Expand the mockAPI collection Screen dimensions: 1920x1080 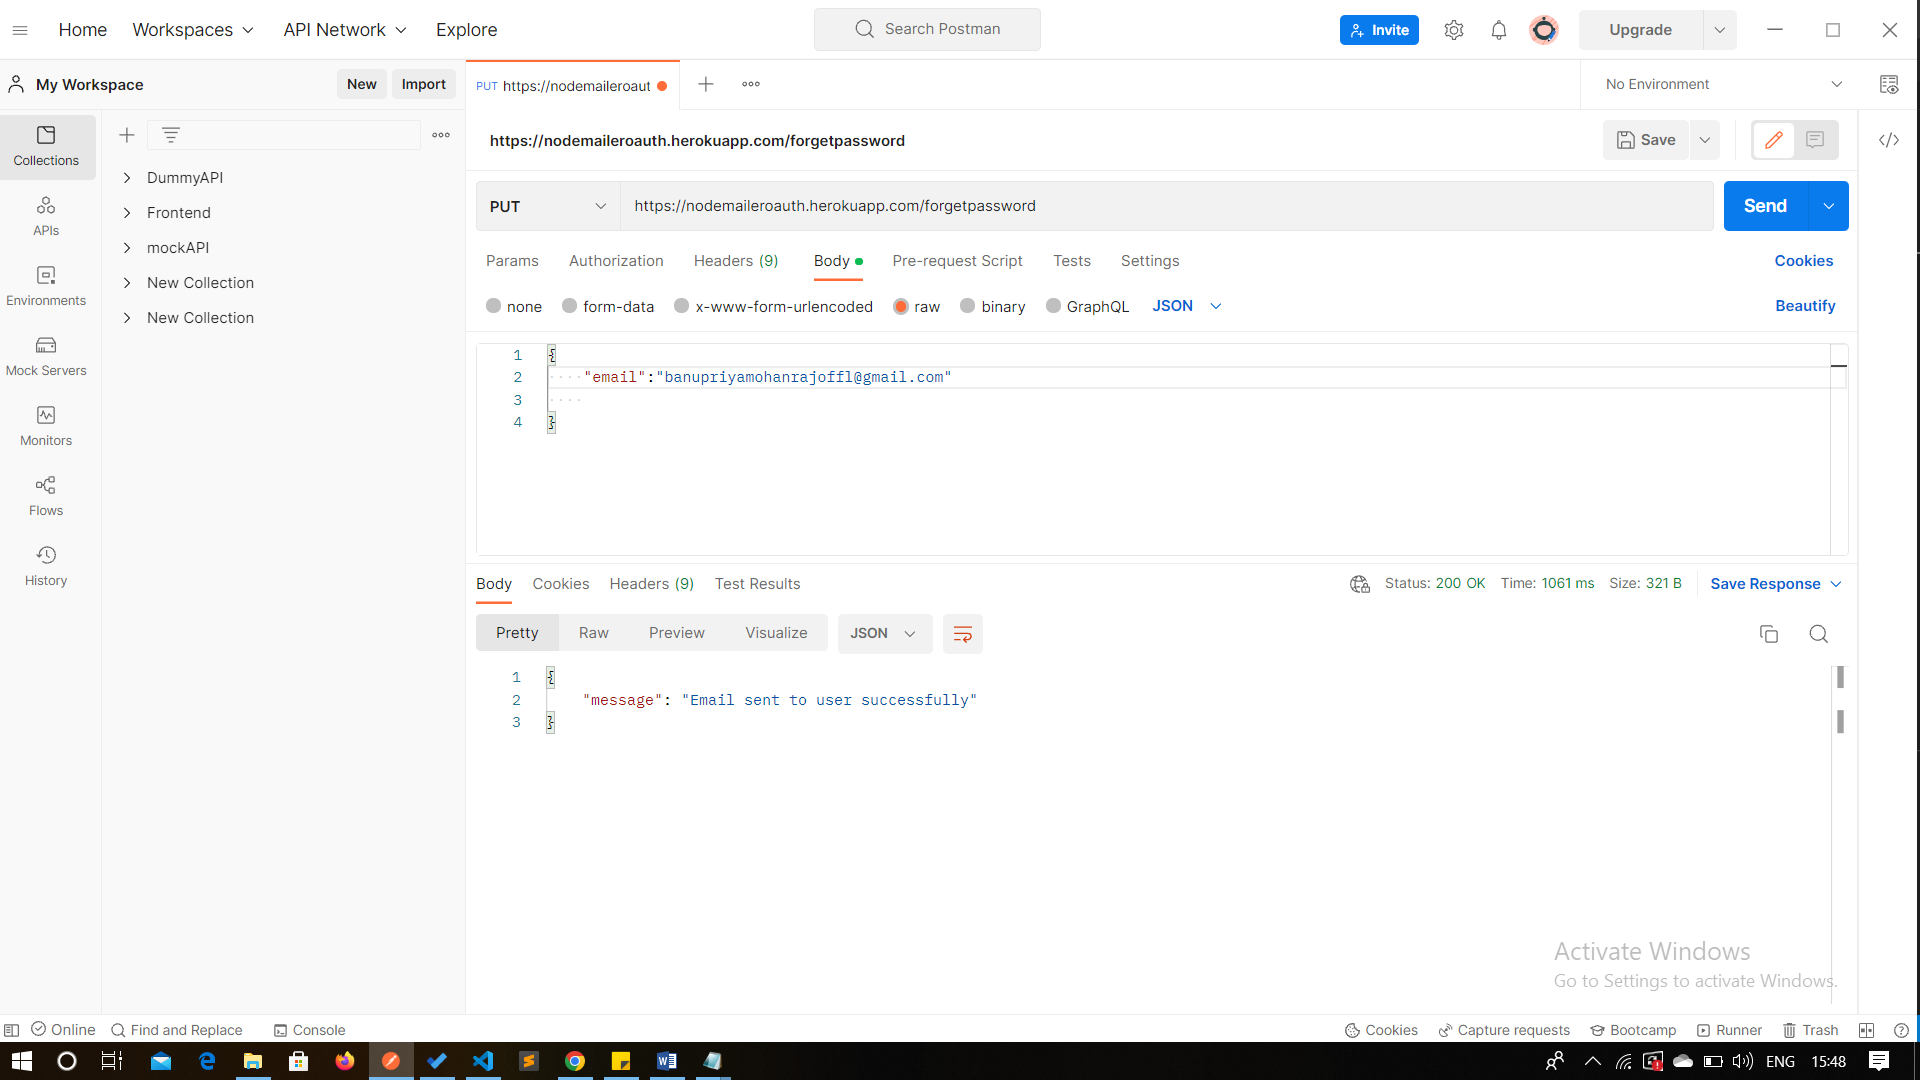tap(127, 248)
